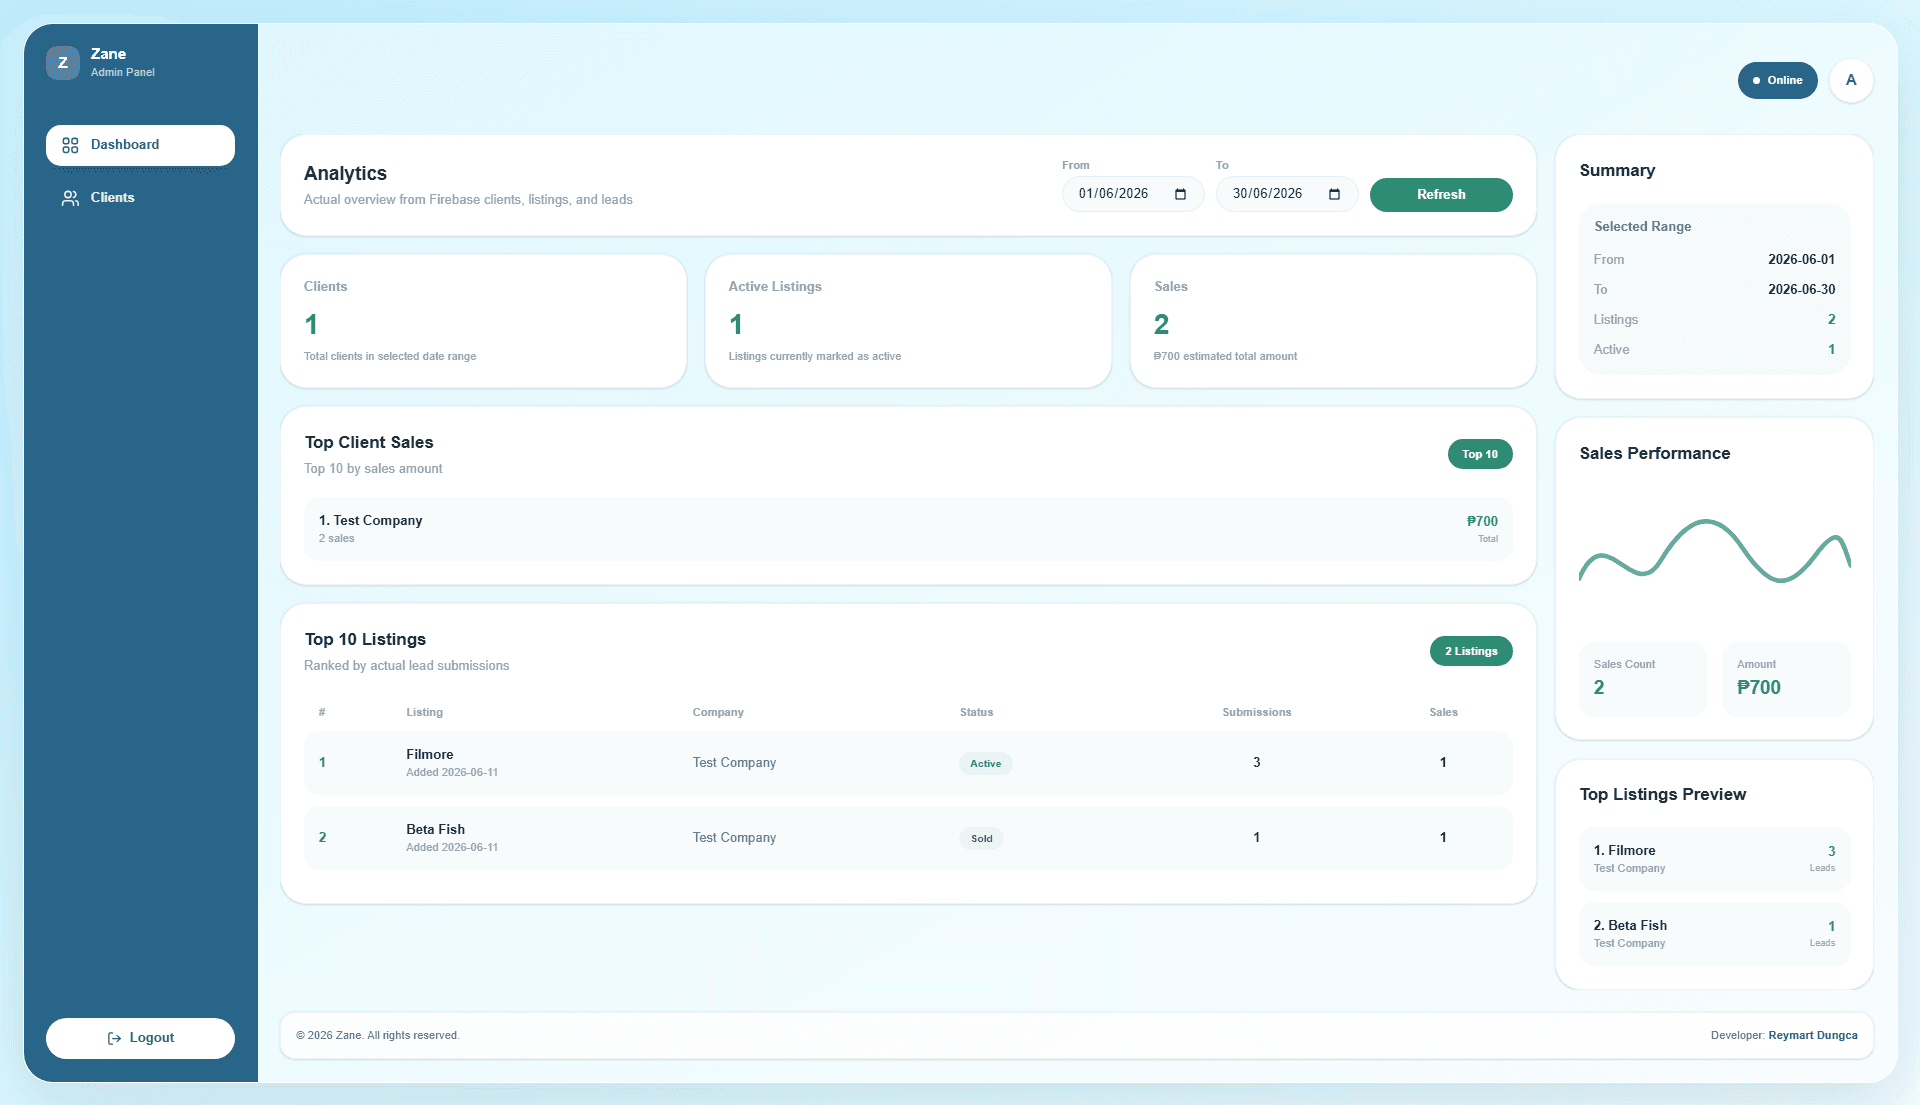1920x1105 pixels.
Task: Click the Company column header
Action: (x=718, y=713)
